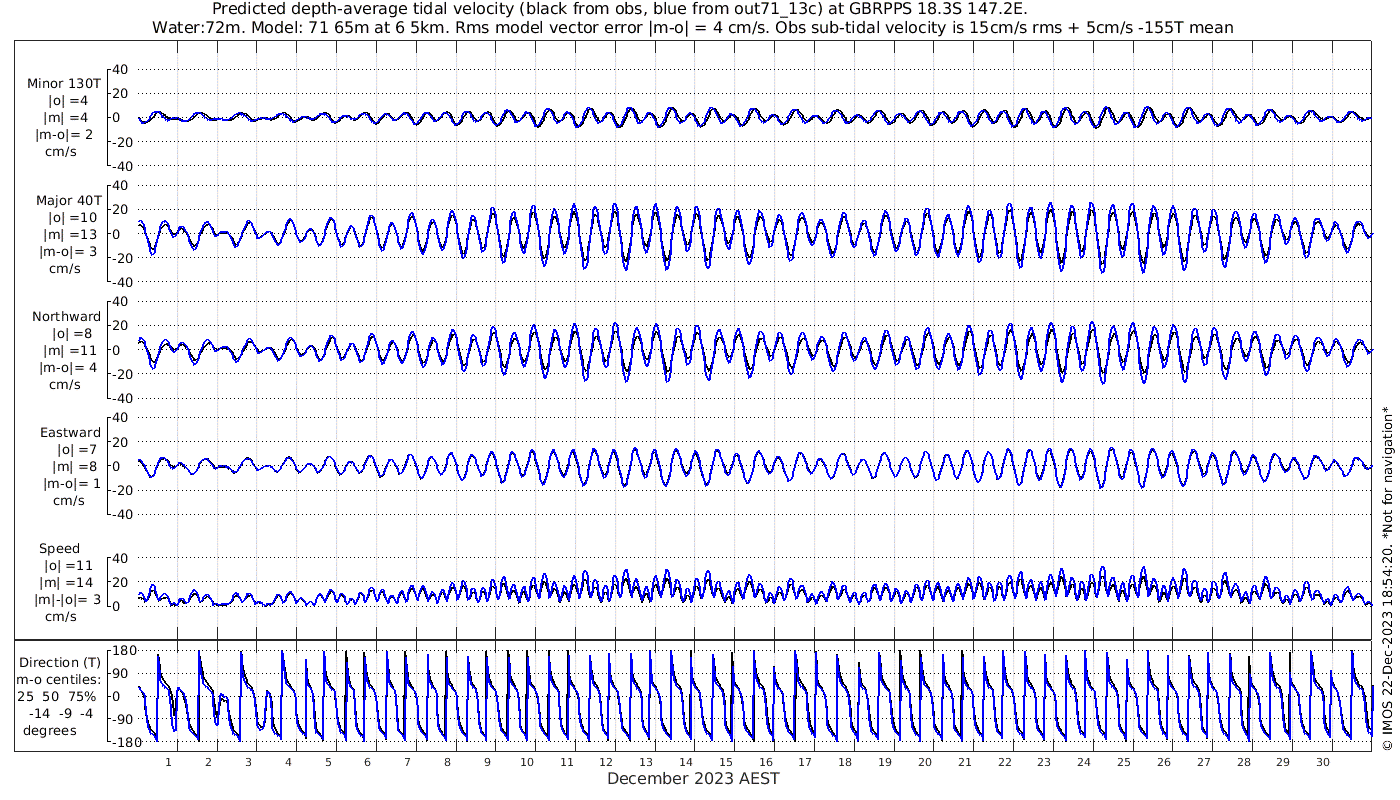Select the 'Eastward' panel label
Image resolution: width=1400 pixels, height=800 pixels.
click(x=70, y=433)
